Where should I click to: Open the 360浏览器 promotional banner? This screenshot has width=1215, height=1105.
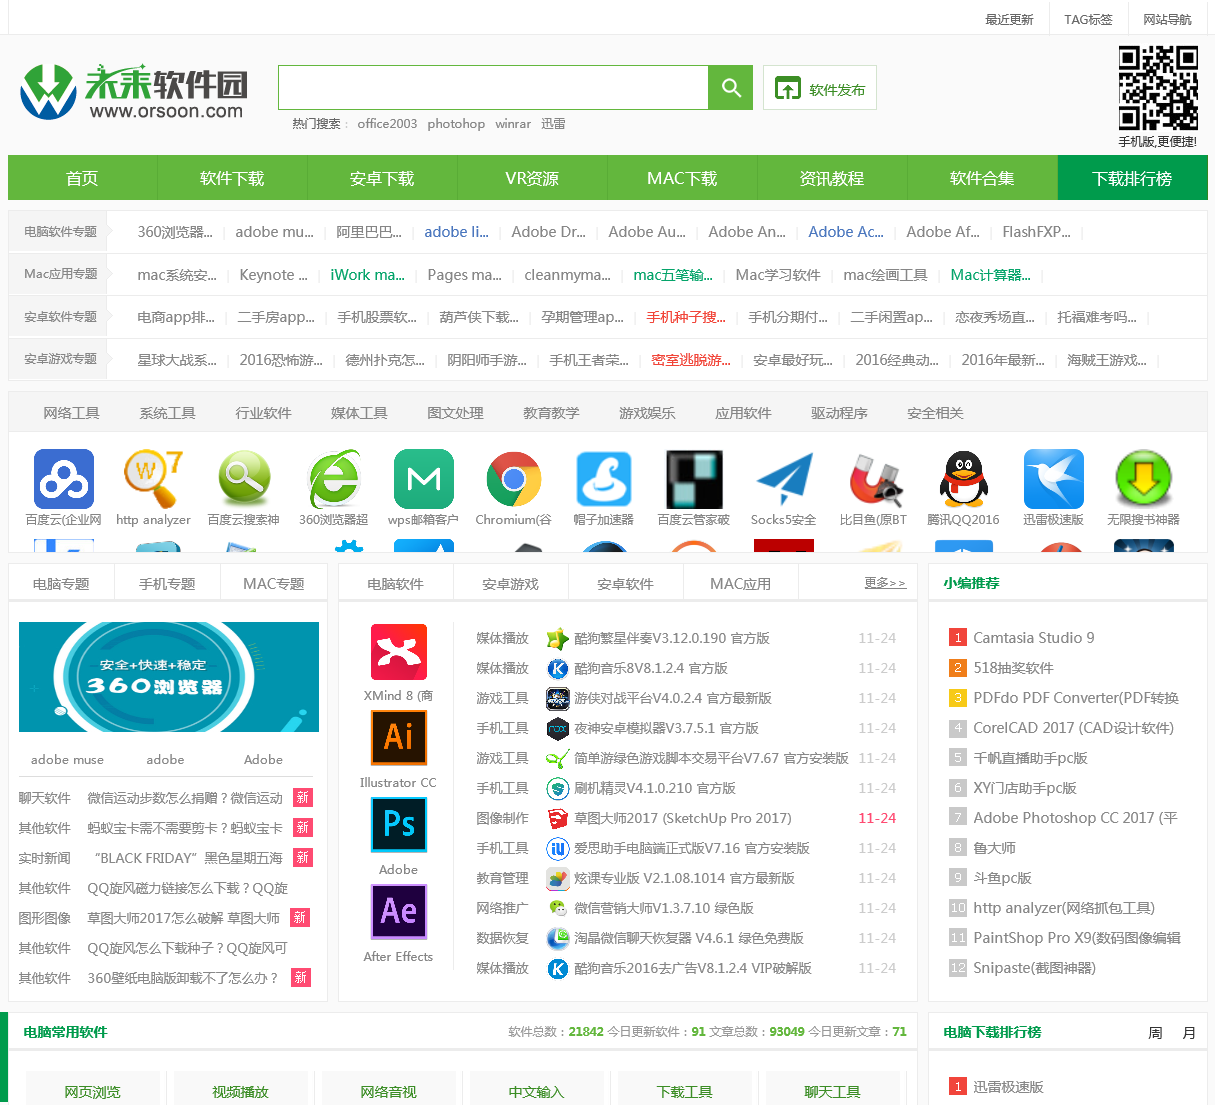169,677
